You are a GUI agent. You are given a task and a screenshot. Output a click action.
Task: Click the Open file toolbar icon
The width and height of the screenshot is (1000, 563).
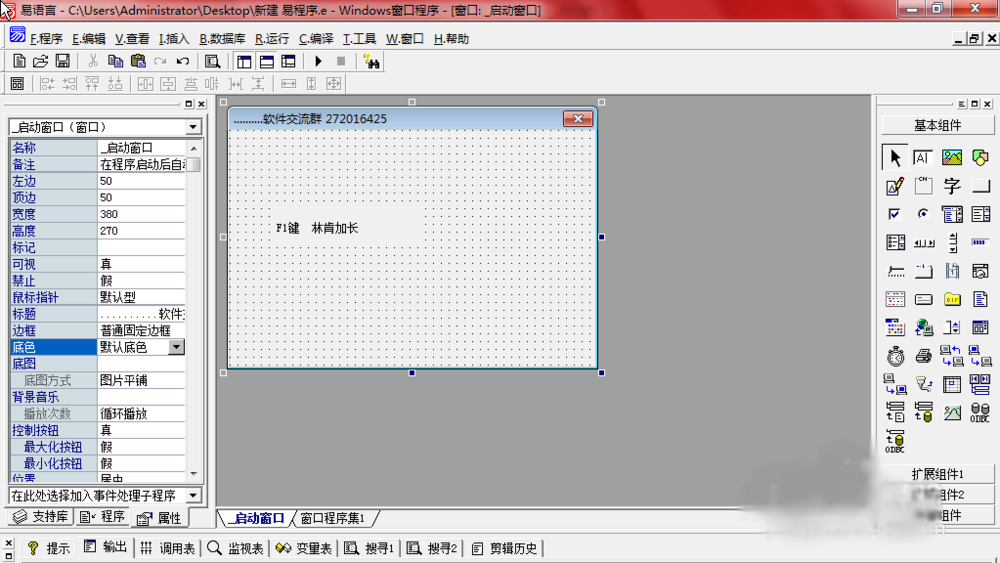[40, 61]
